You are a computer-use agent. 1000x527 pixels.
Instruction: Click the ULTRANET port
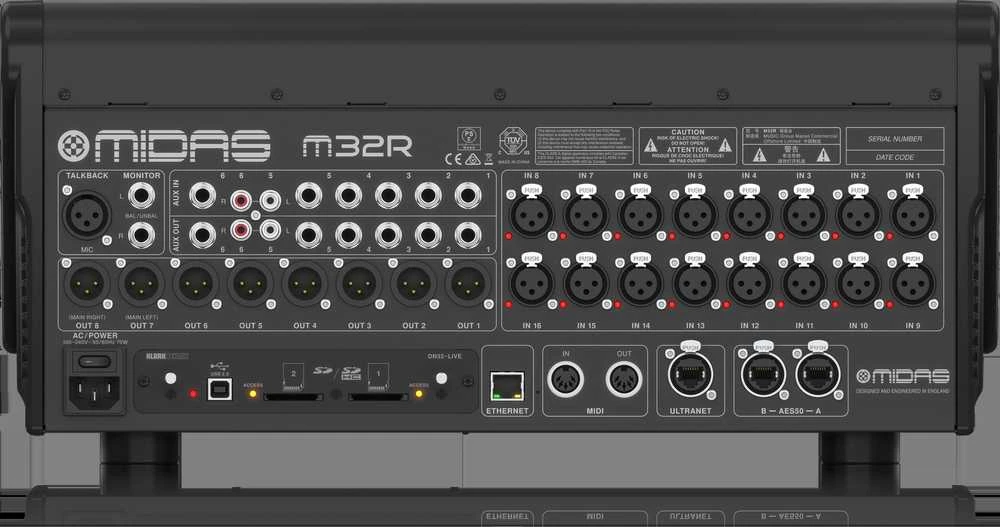click(690, 375)
